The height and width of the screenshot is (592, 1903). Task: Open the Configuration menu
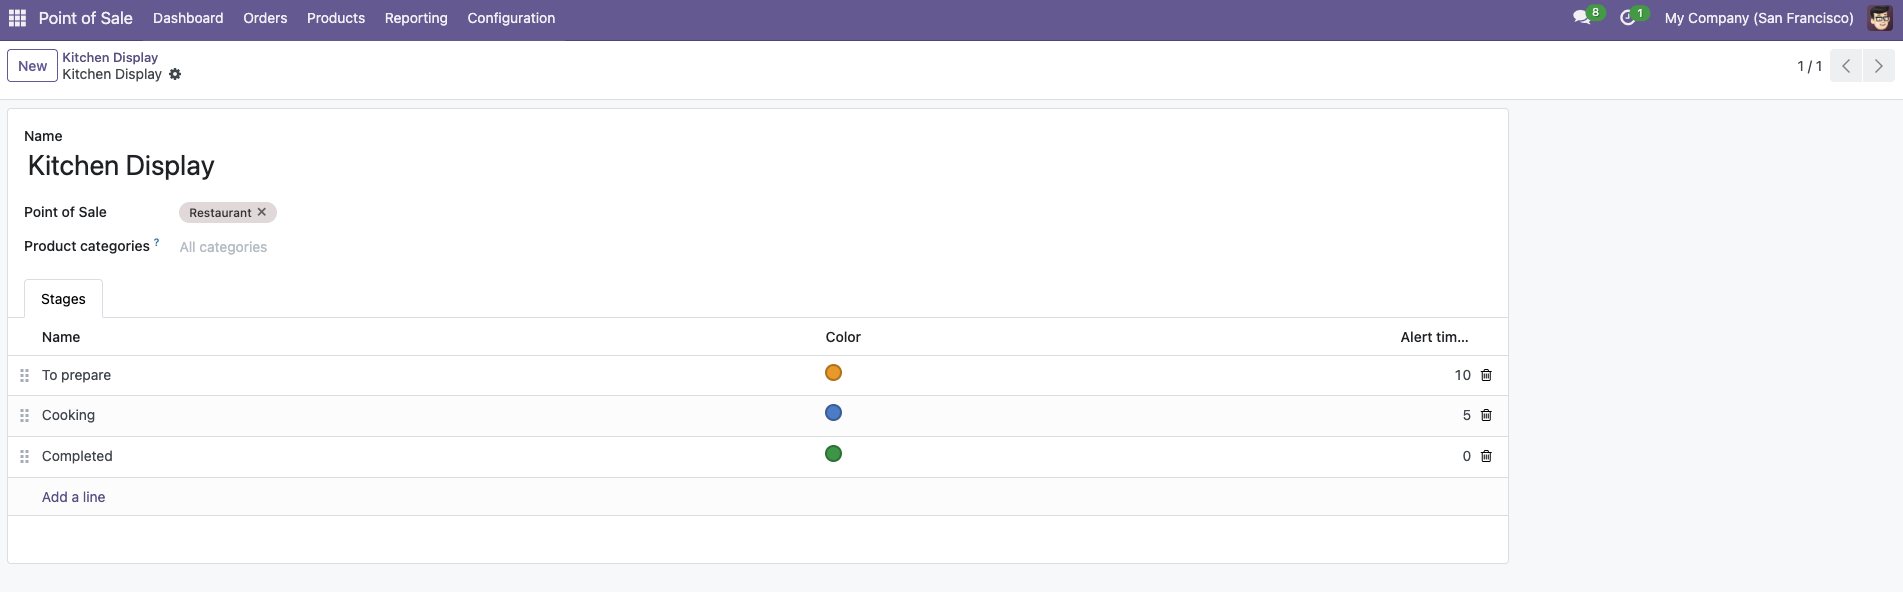click(511, 18)
